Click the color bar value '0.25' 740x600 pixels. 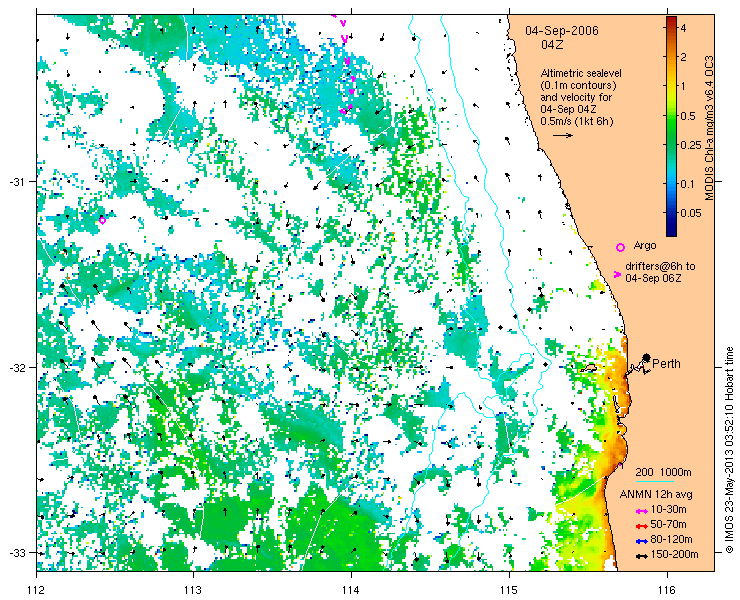coord(691,144)
